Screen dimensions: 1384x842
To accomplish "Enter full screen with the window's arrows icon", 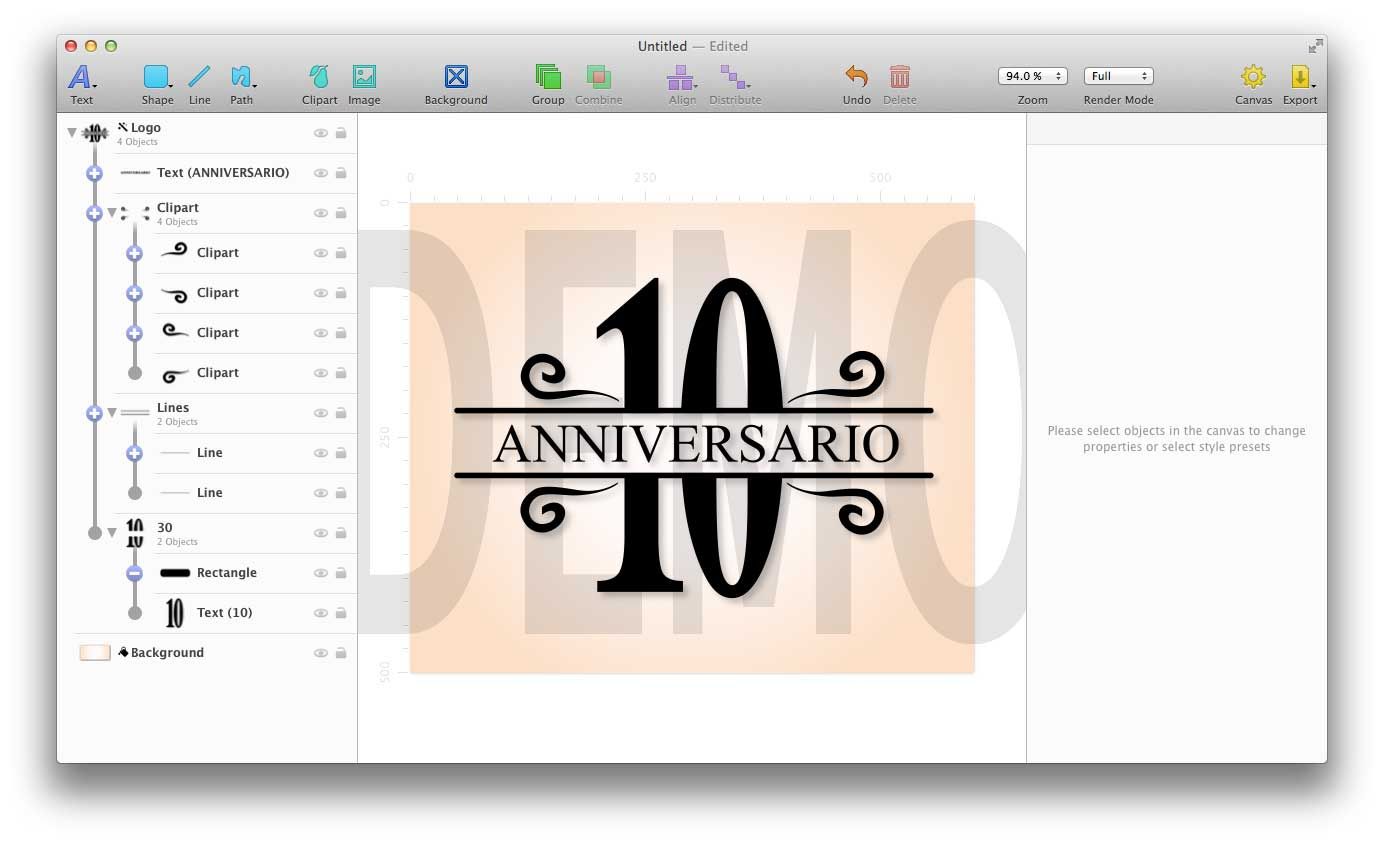I will 1315,46.
